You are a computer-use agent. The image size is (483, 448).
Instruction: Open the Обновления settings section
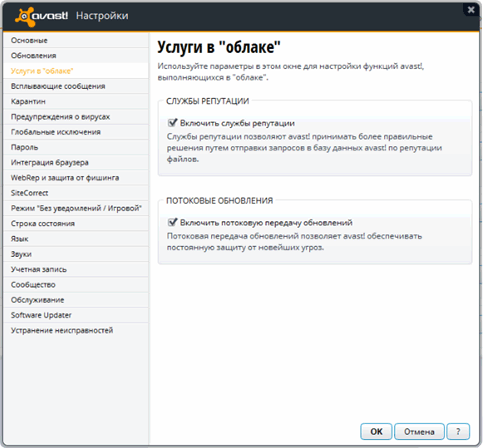(x=76, y=56)
